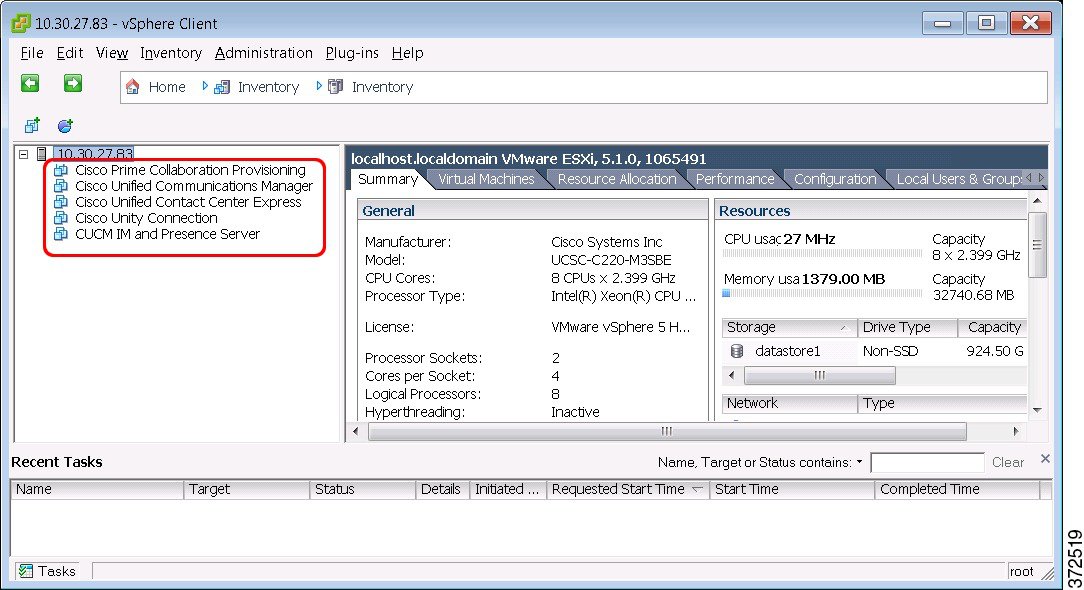Select the Summary tab
This screenshot has width=1084, height=590.
pyautogui.click(x=388, y=179)
